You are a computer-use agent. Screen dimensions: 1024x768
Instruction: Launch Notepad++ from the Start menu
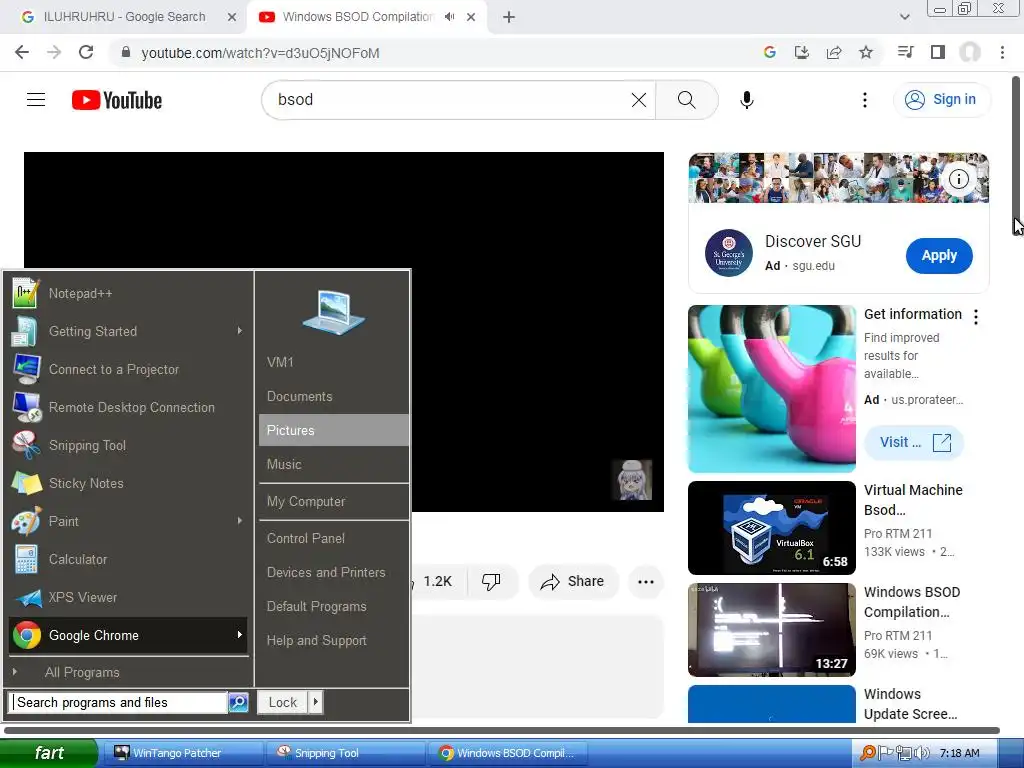pyautogui.click(x=128, y=293)
